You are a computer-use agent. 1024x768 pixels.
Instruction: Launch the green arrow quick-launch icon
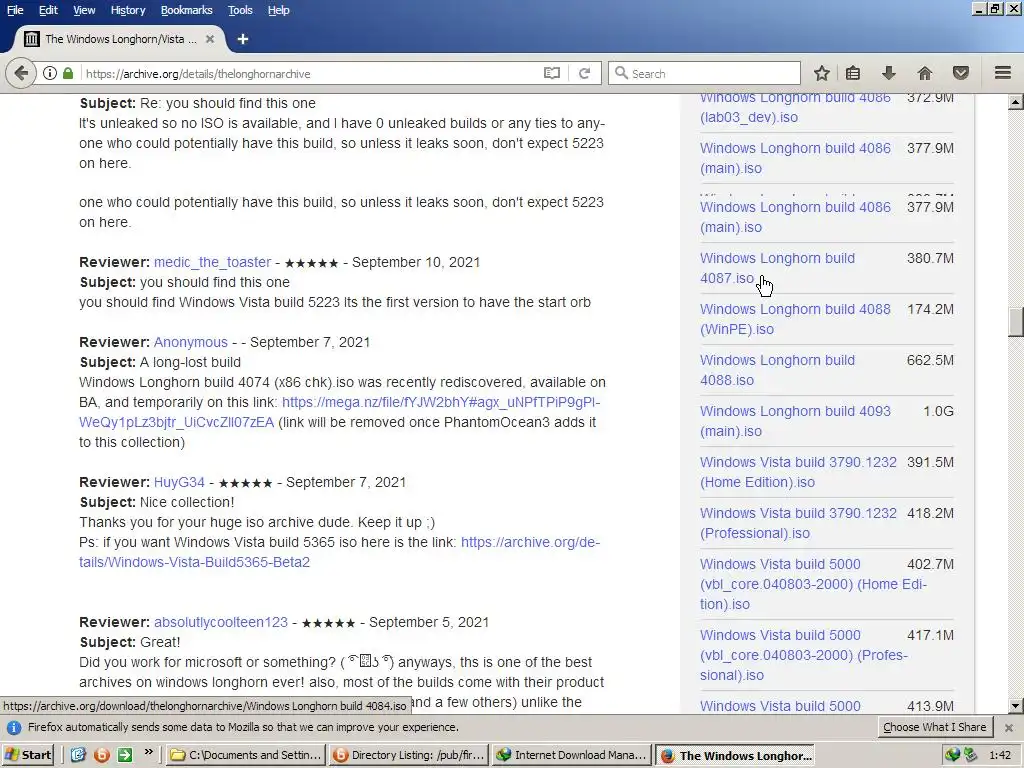pyautogui.click(x=125, y=755)
